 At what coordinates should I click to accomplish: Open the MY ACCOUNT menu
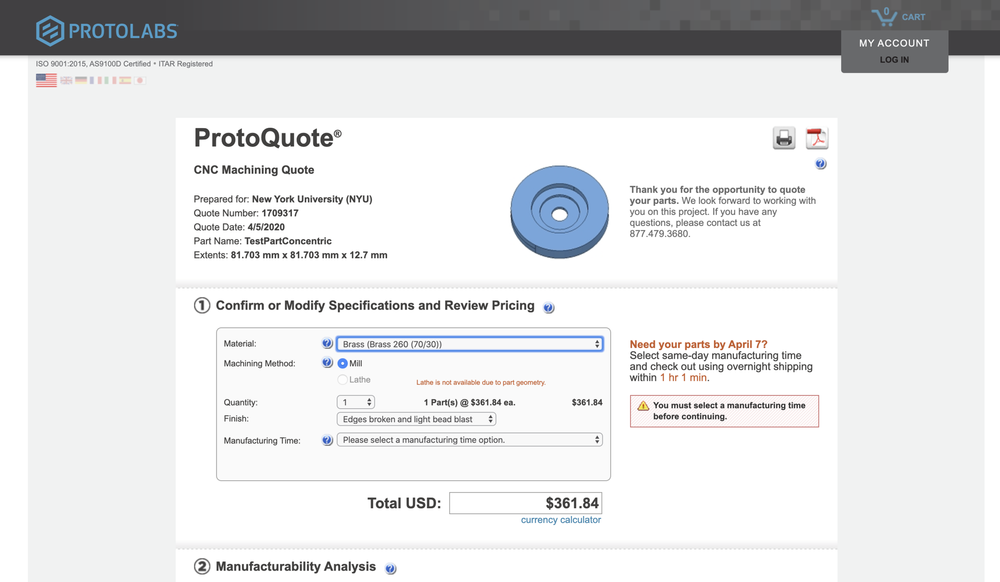(894, 43)
